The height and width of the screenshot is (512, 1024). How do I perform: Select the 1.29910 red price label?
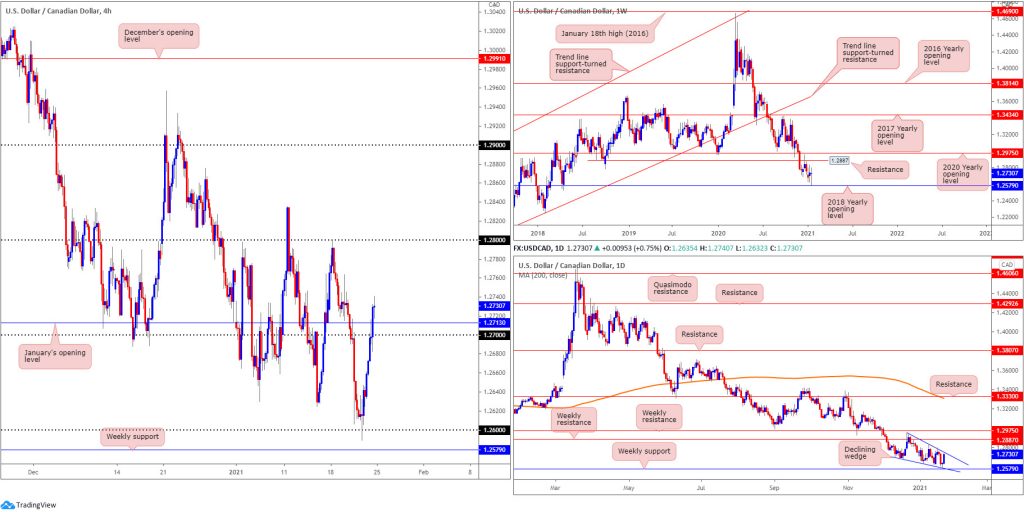click(x=494, y=59)
